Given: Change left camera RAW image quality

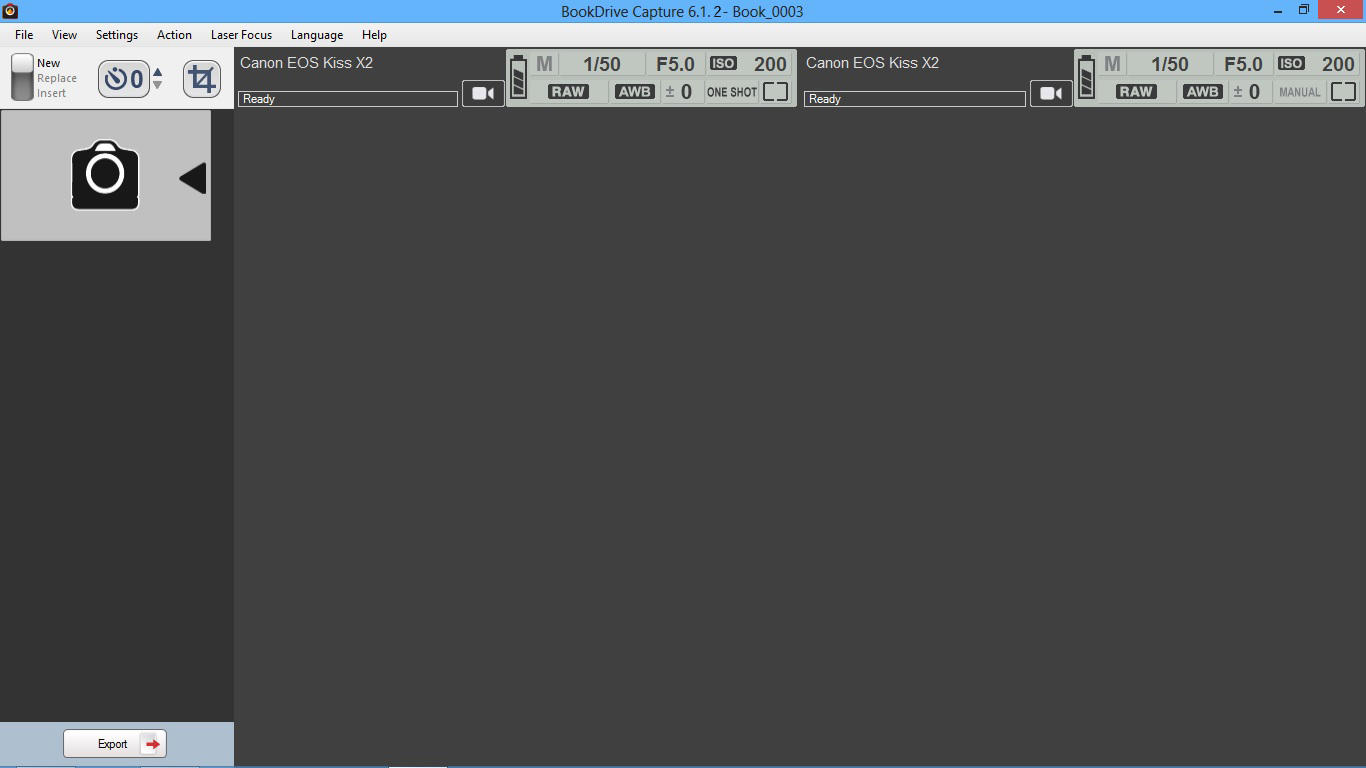Looking at the screenshot, I should tap(568, 91).
